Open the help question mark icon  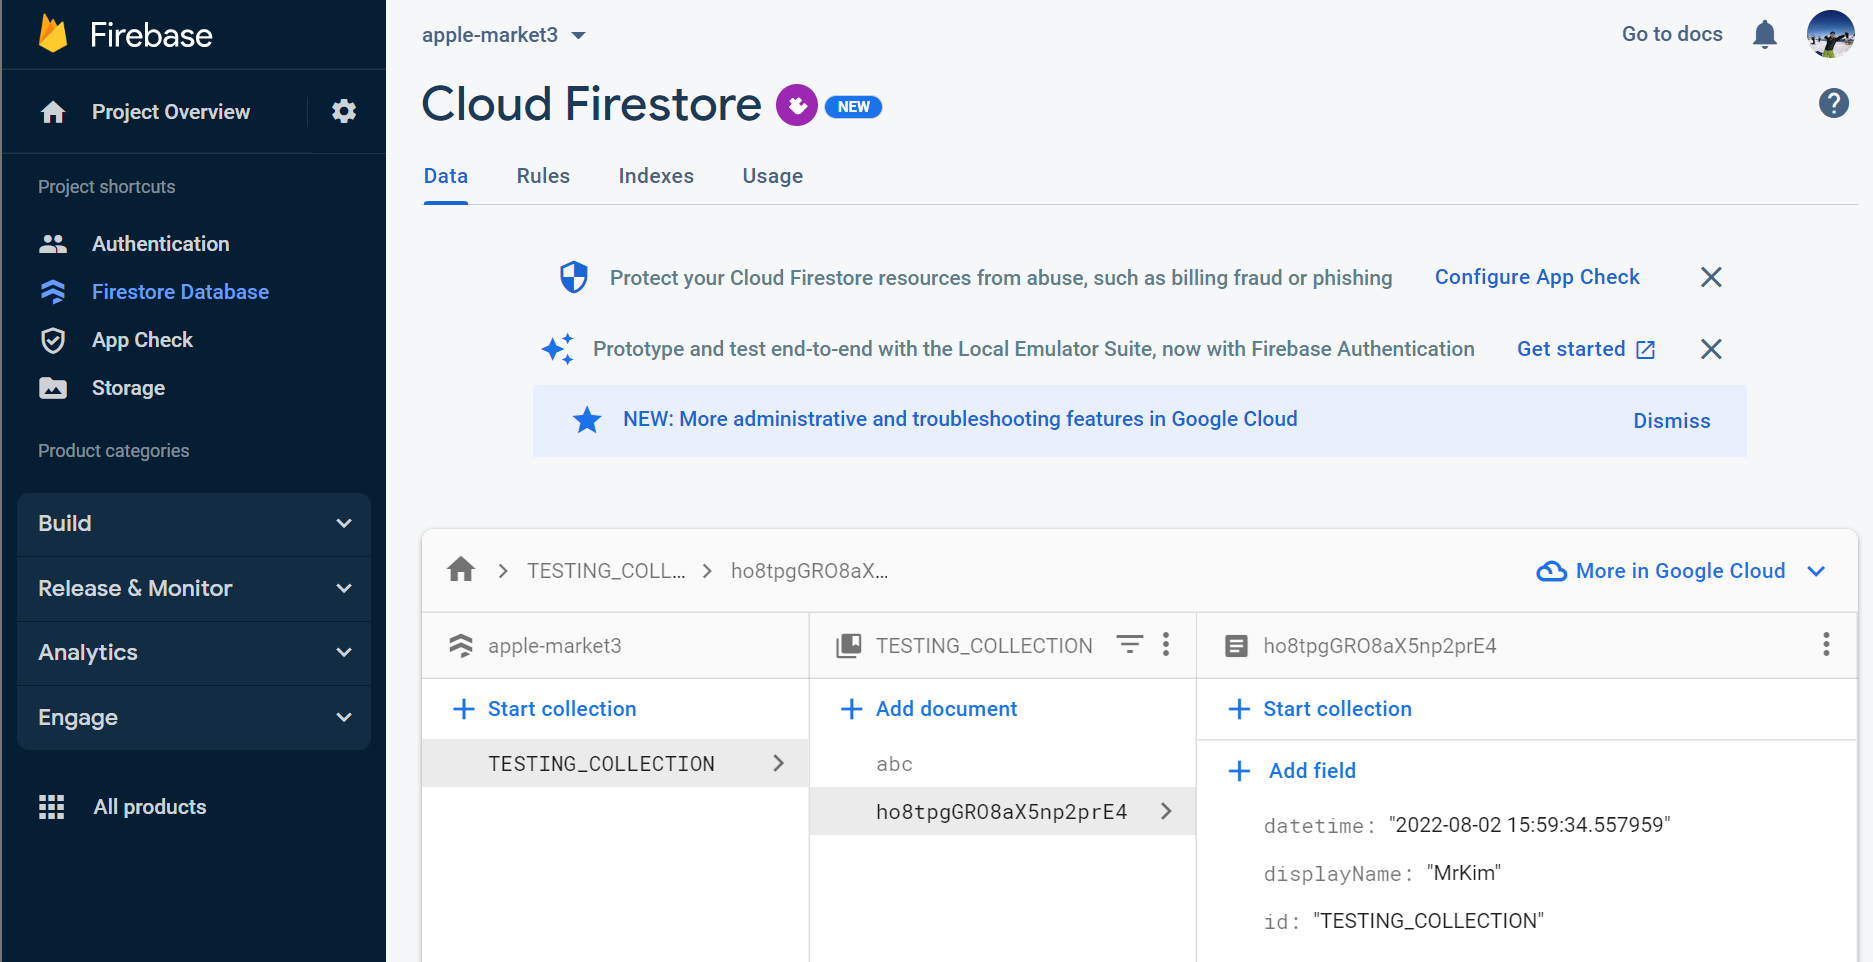tap(1833, 103)
